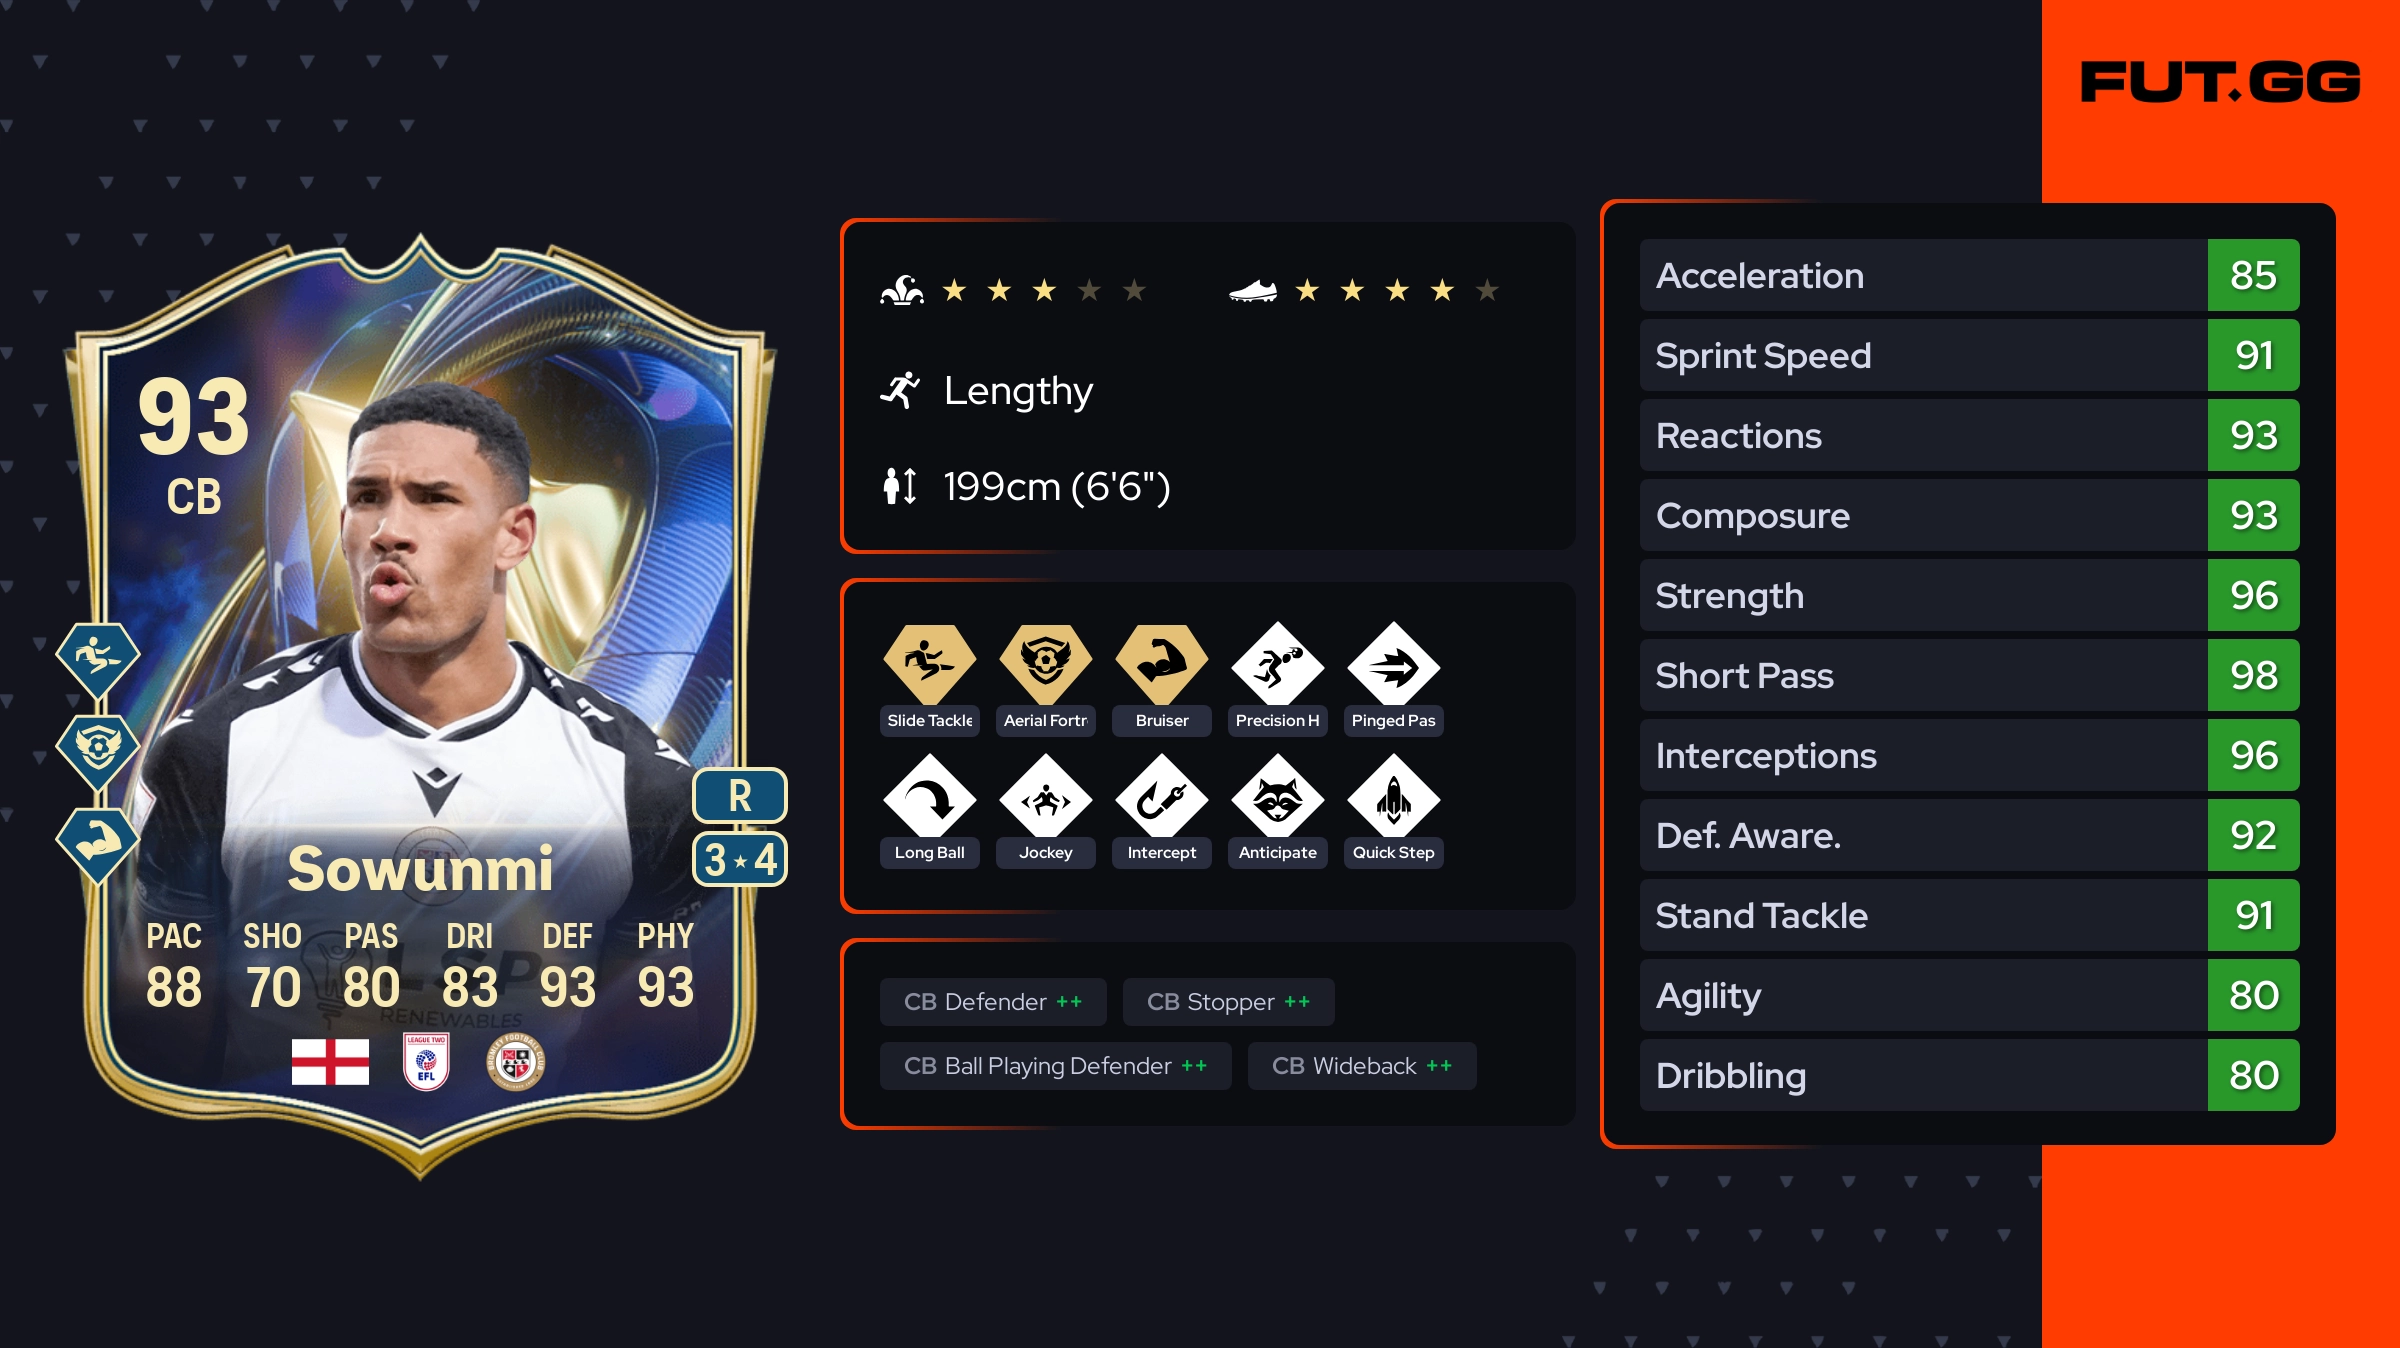Viewport: 2400px width, 1348px height.
Task: Click the Slide Tackle playstyle icon
Action: click(929, 664)
